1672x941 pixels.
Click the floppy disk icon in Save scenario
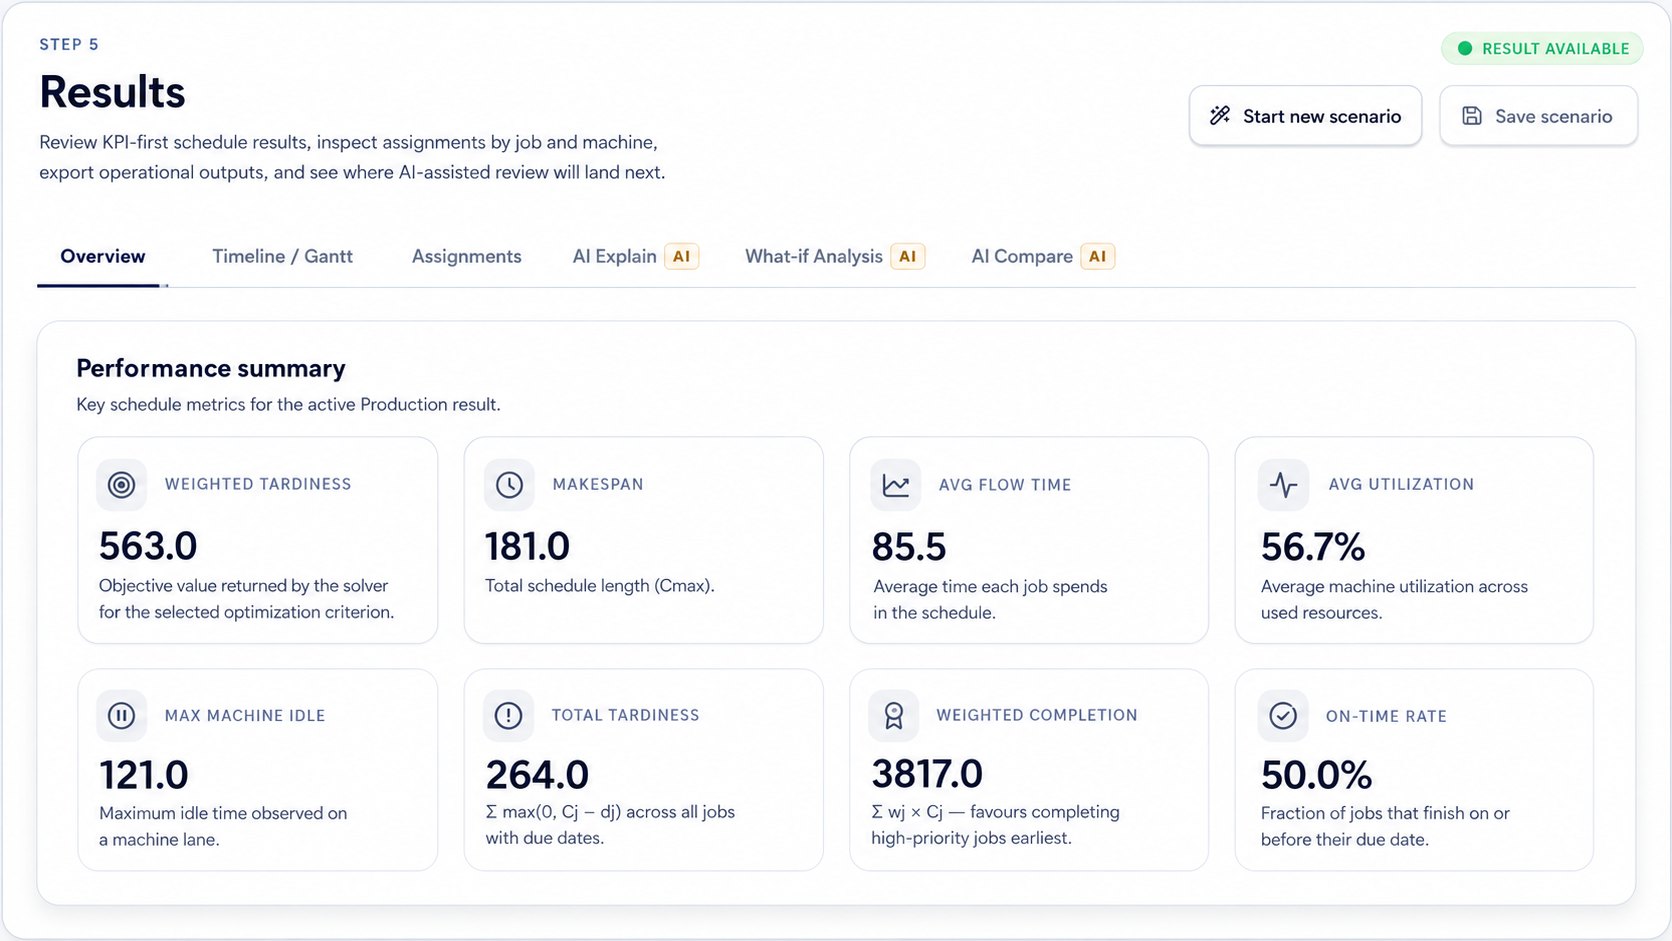point(1472,116)
